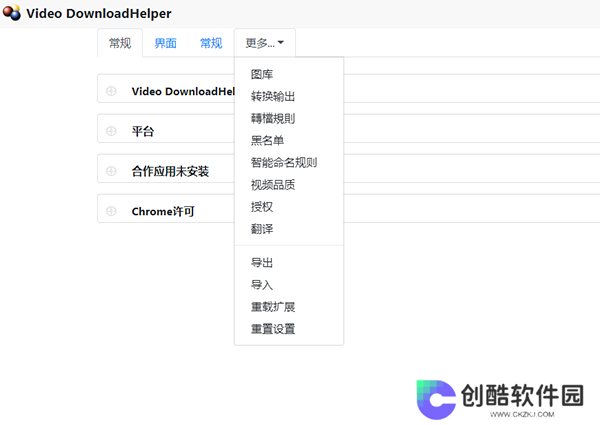Select the first 常规 tab
The height and width of the screenshot is (425, 600).
[120, 43]
